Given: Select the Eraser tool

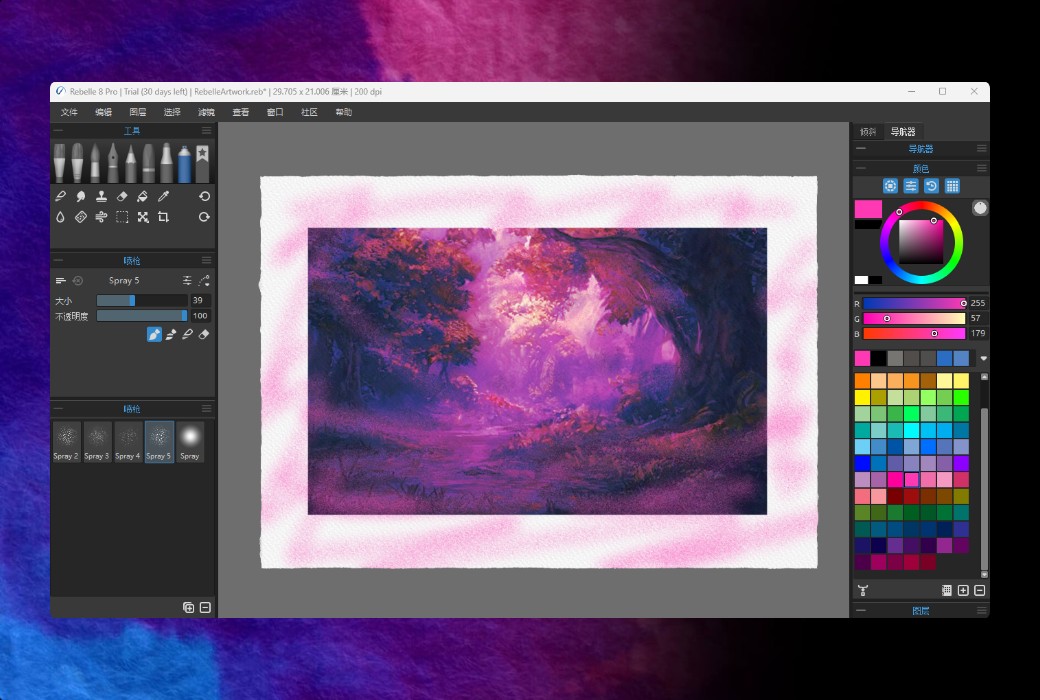Looking at the screenshot, I should click(x=122, y=197).
